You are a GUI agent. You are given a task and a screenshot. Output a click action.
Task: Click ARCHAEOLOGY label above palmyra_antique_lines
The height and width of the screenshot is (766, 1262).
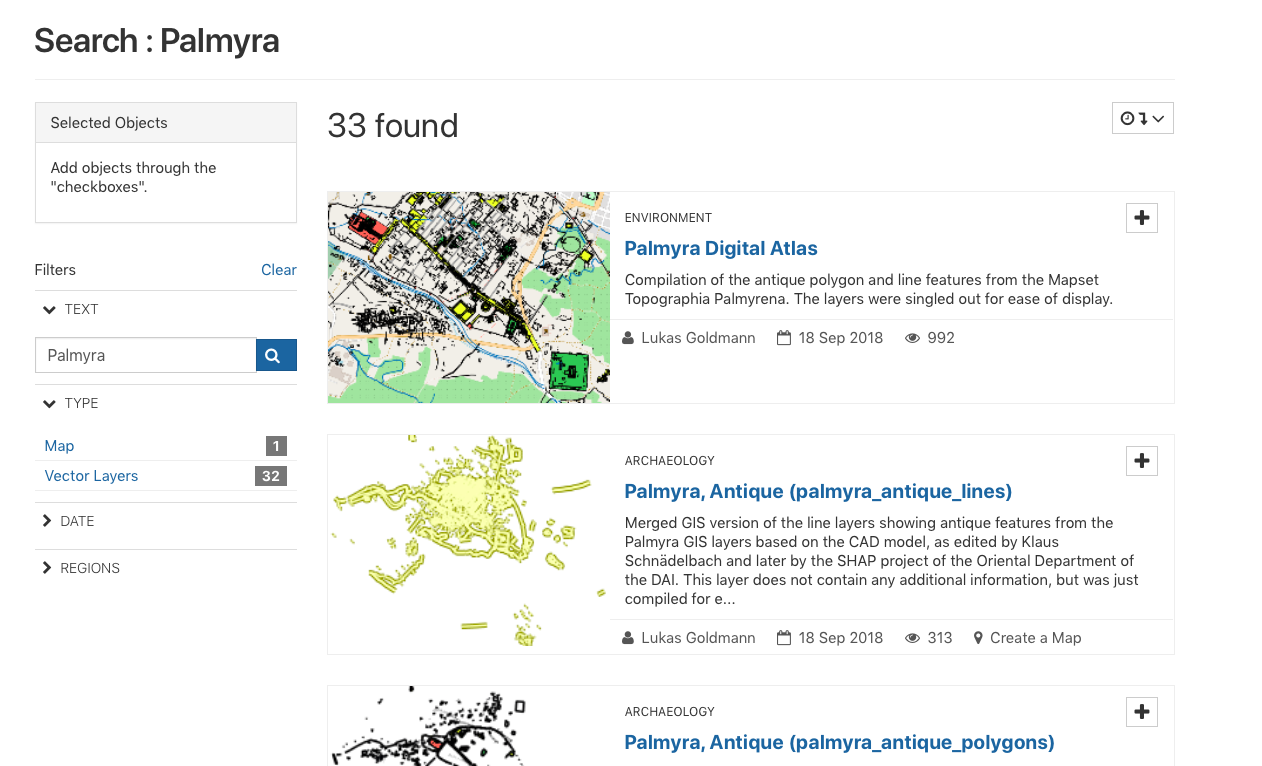(x=670, y=461)
